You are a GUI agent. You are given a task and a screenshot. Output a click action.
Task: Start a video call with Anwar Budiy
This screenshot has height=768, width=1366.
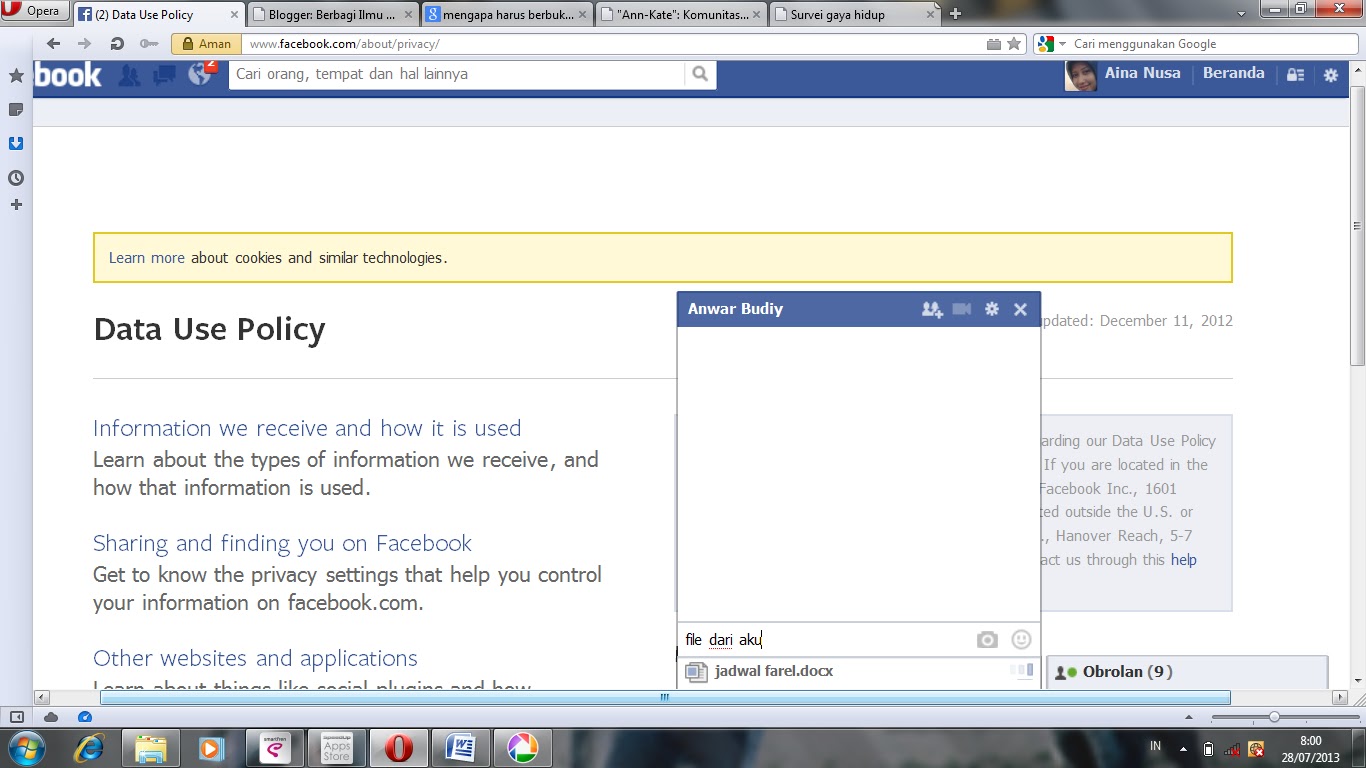(961, 309)
